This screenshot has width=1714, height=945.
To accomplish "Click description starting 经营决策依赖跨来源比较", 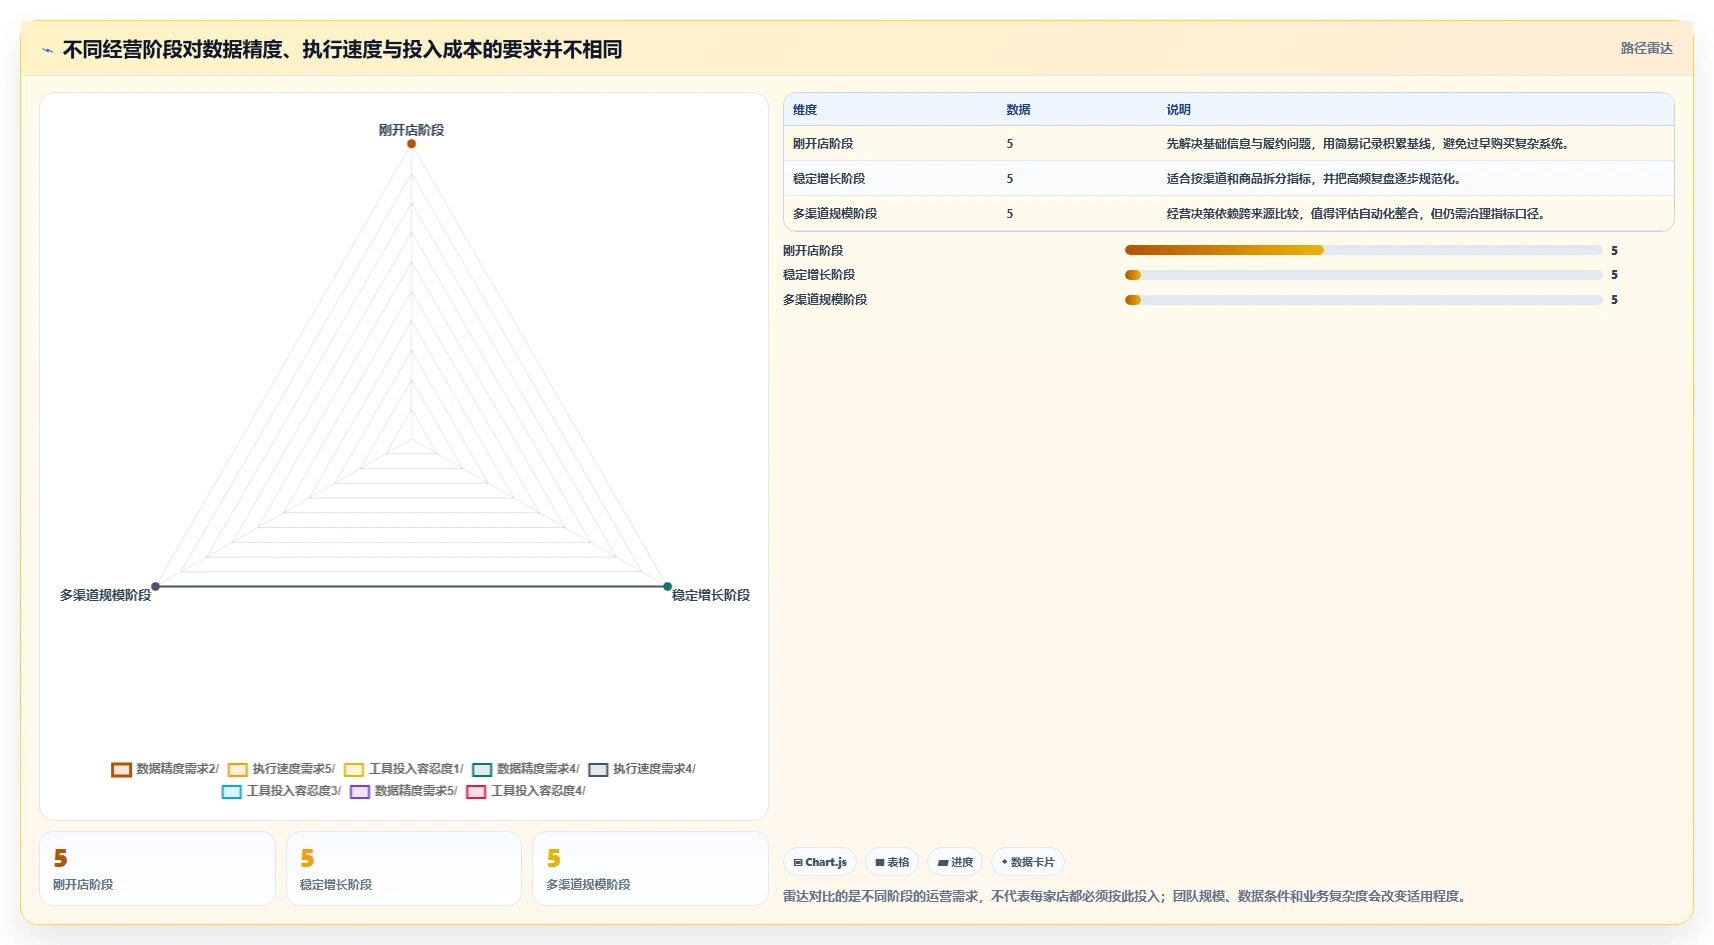I will click(1358, 214).
